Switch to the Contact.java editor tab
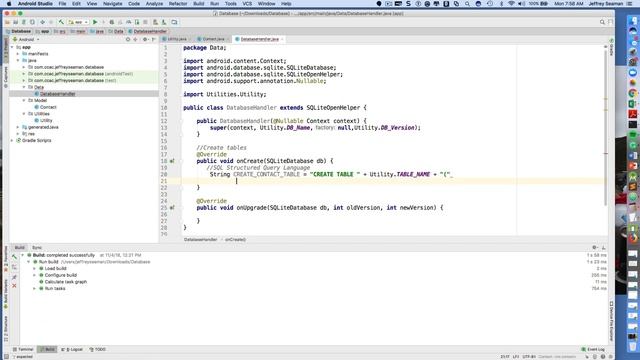Screen dimensions: 640x360 point(213,39)
